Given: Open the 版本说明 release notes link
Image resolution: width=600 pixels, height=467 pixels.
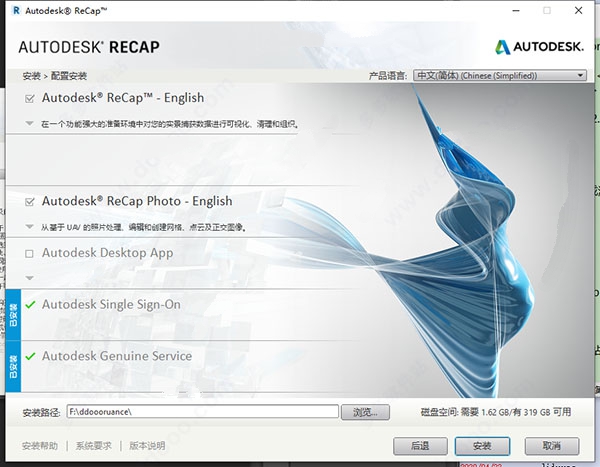Looking at the screenshot, I should pos(147,446).
